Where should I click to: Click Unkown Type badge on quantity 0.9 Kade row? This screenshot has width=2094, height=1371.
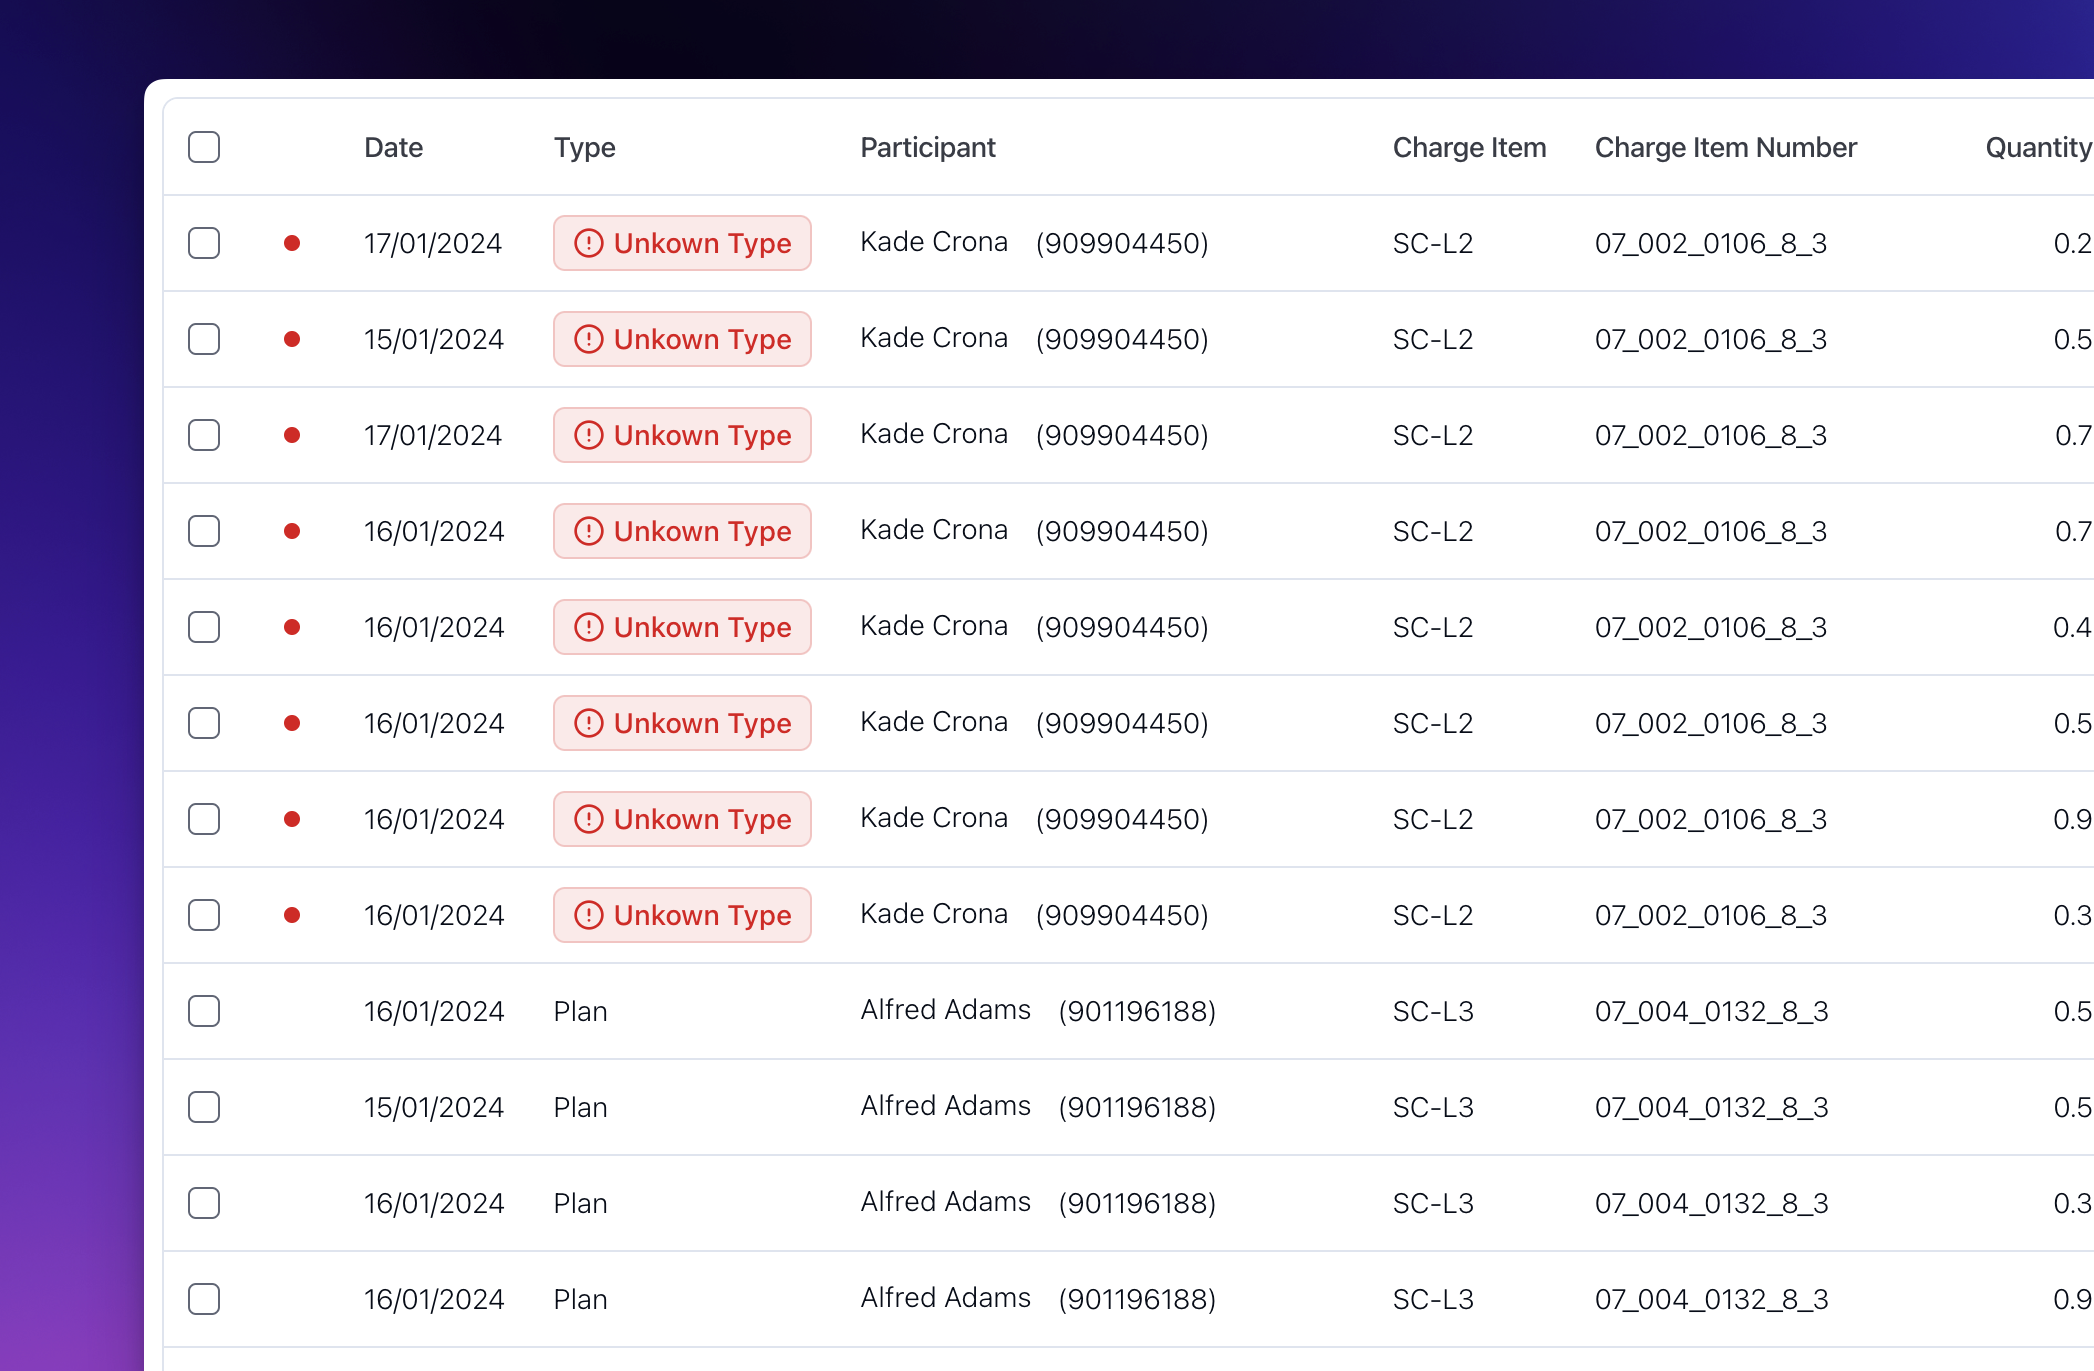[682, 819]
